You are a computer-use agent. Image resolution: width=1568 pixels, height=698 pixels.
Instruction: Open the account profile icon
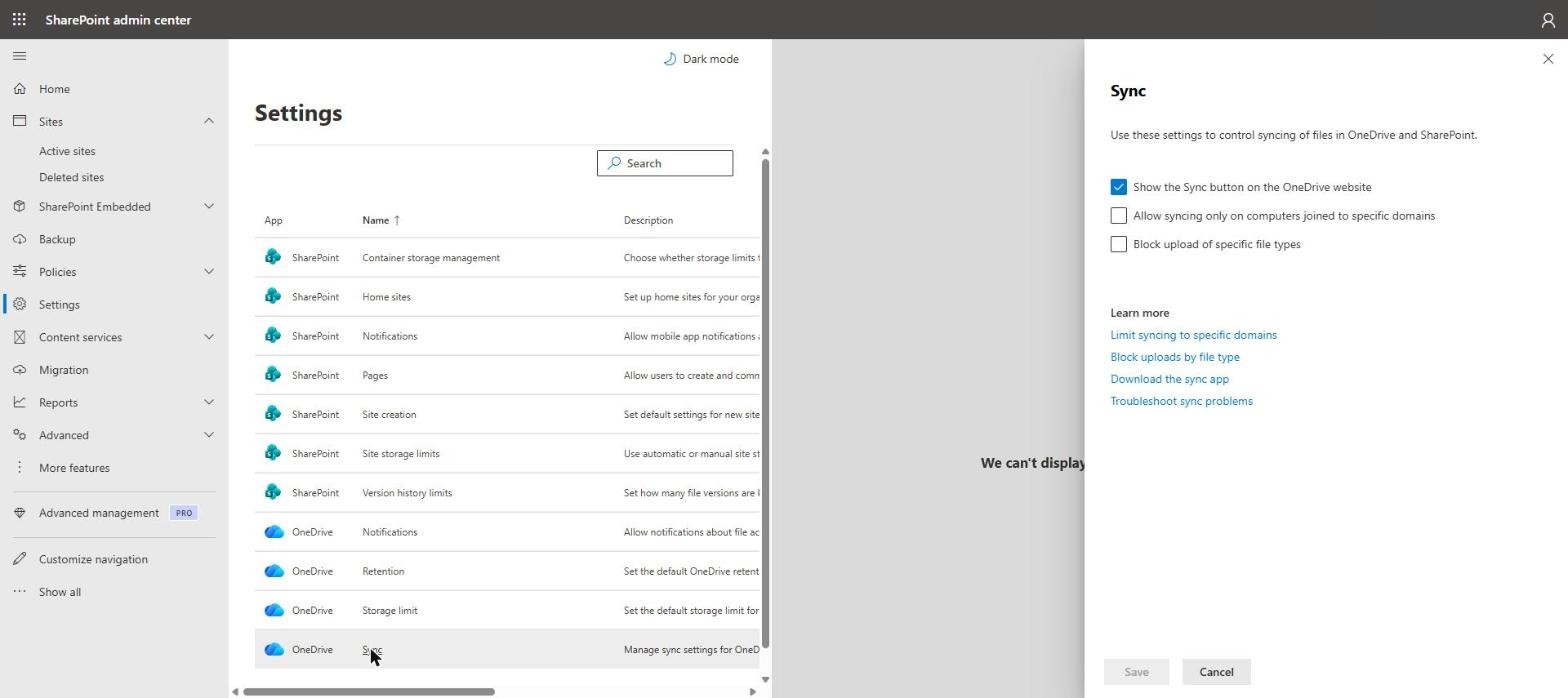[1548, 19]
